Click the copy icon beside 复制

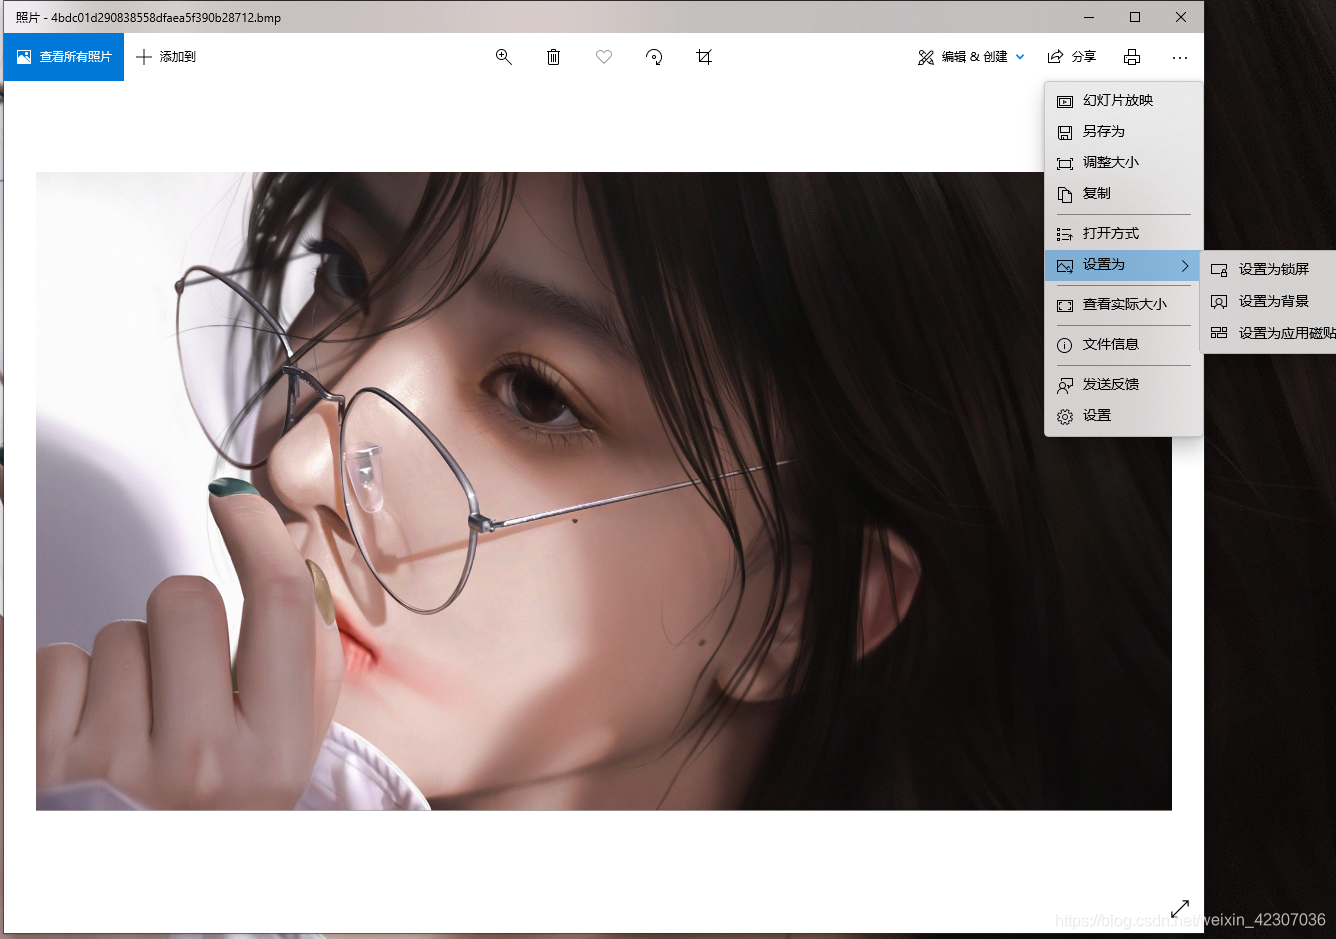[1065, 194]
